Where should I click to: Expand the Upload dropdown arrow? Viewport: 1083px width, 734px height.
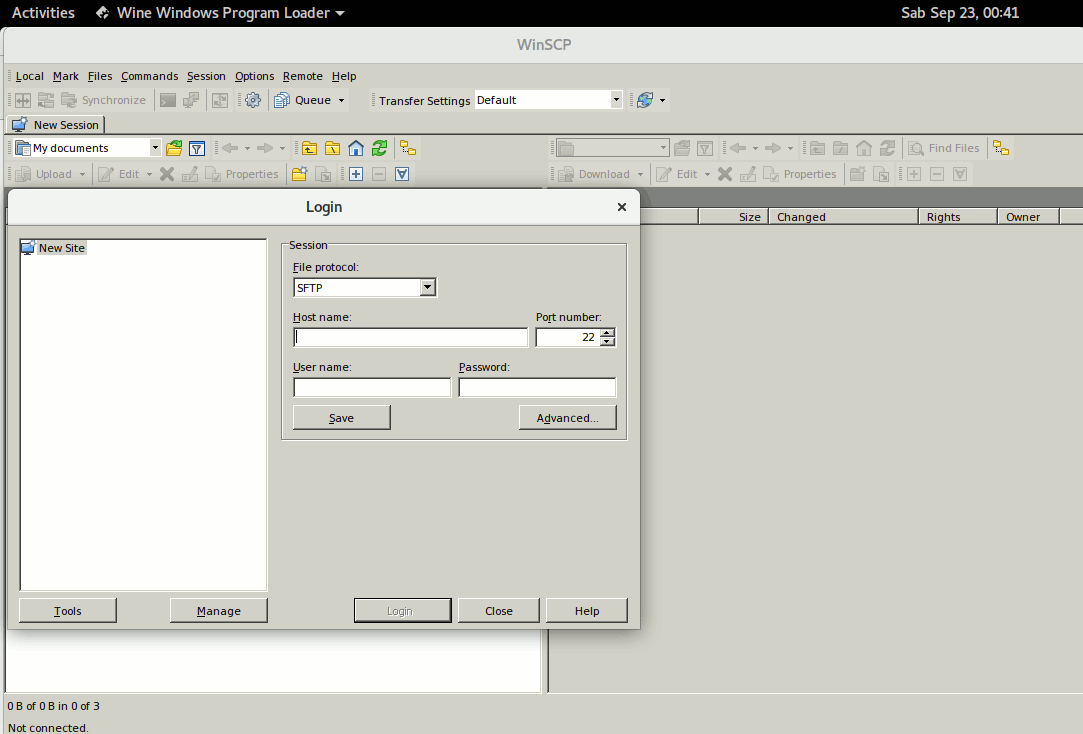pos(82,174)
